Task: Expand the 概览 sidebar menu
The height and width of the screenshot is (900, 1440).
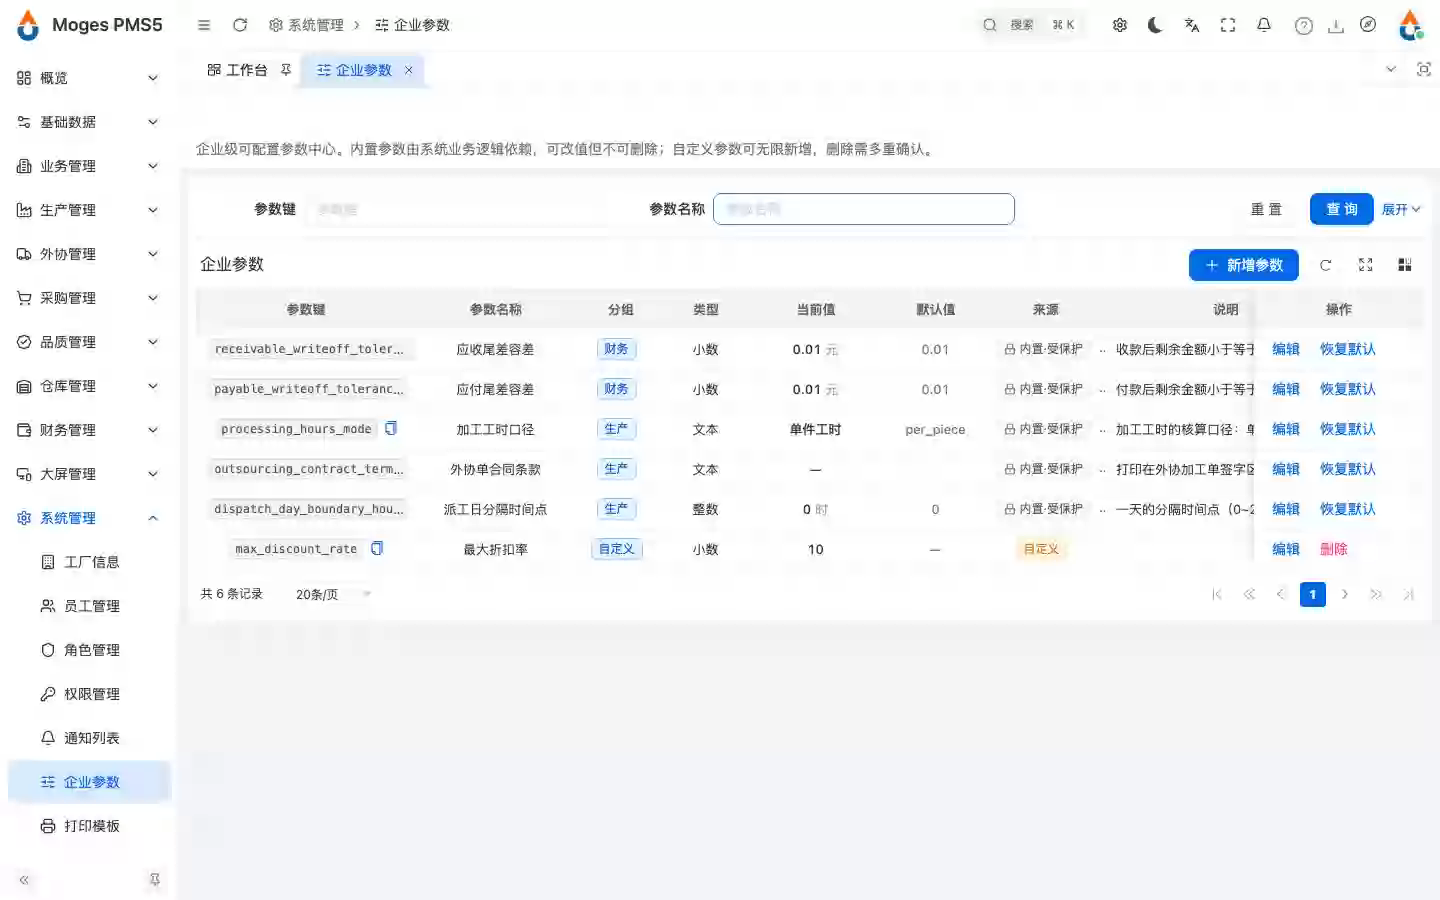Action: (88, 78)
